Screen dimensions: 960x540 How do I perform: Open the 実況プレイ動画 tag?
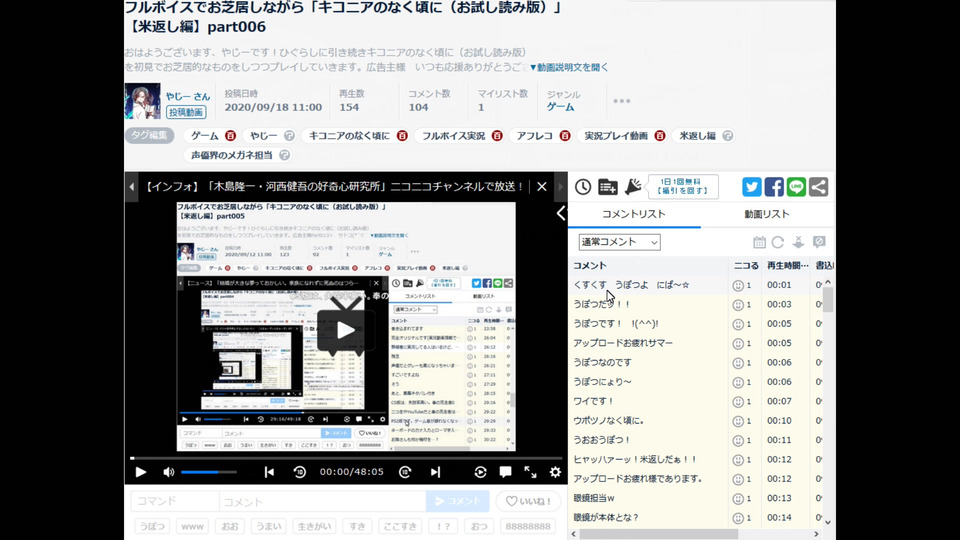click(x=616, y=136)
